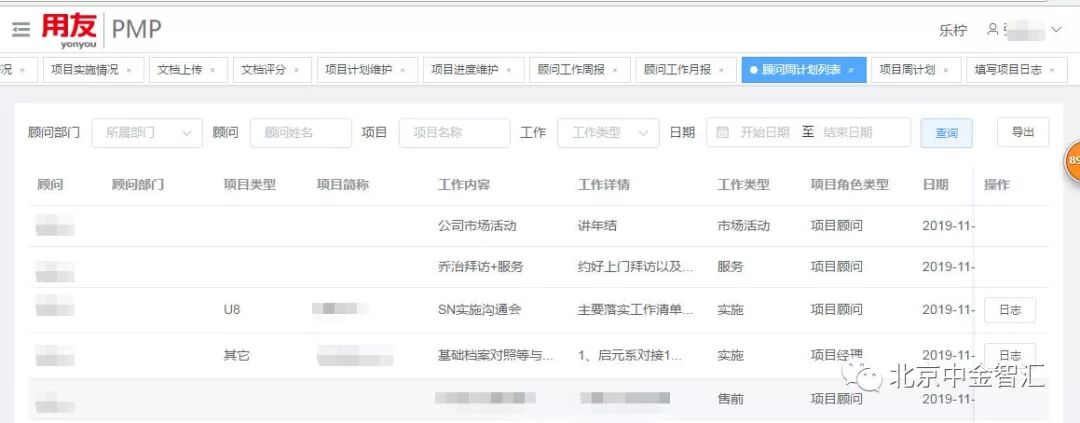Close the 文档评分 tab
1080x423 pixels.
point(296,70)
